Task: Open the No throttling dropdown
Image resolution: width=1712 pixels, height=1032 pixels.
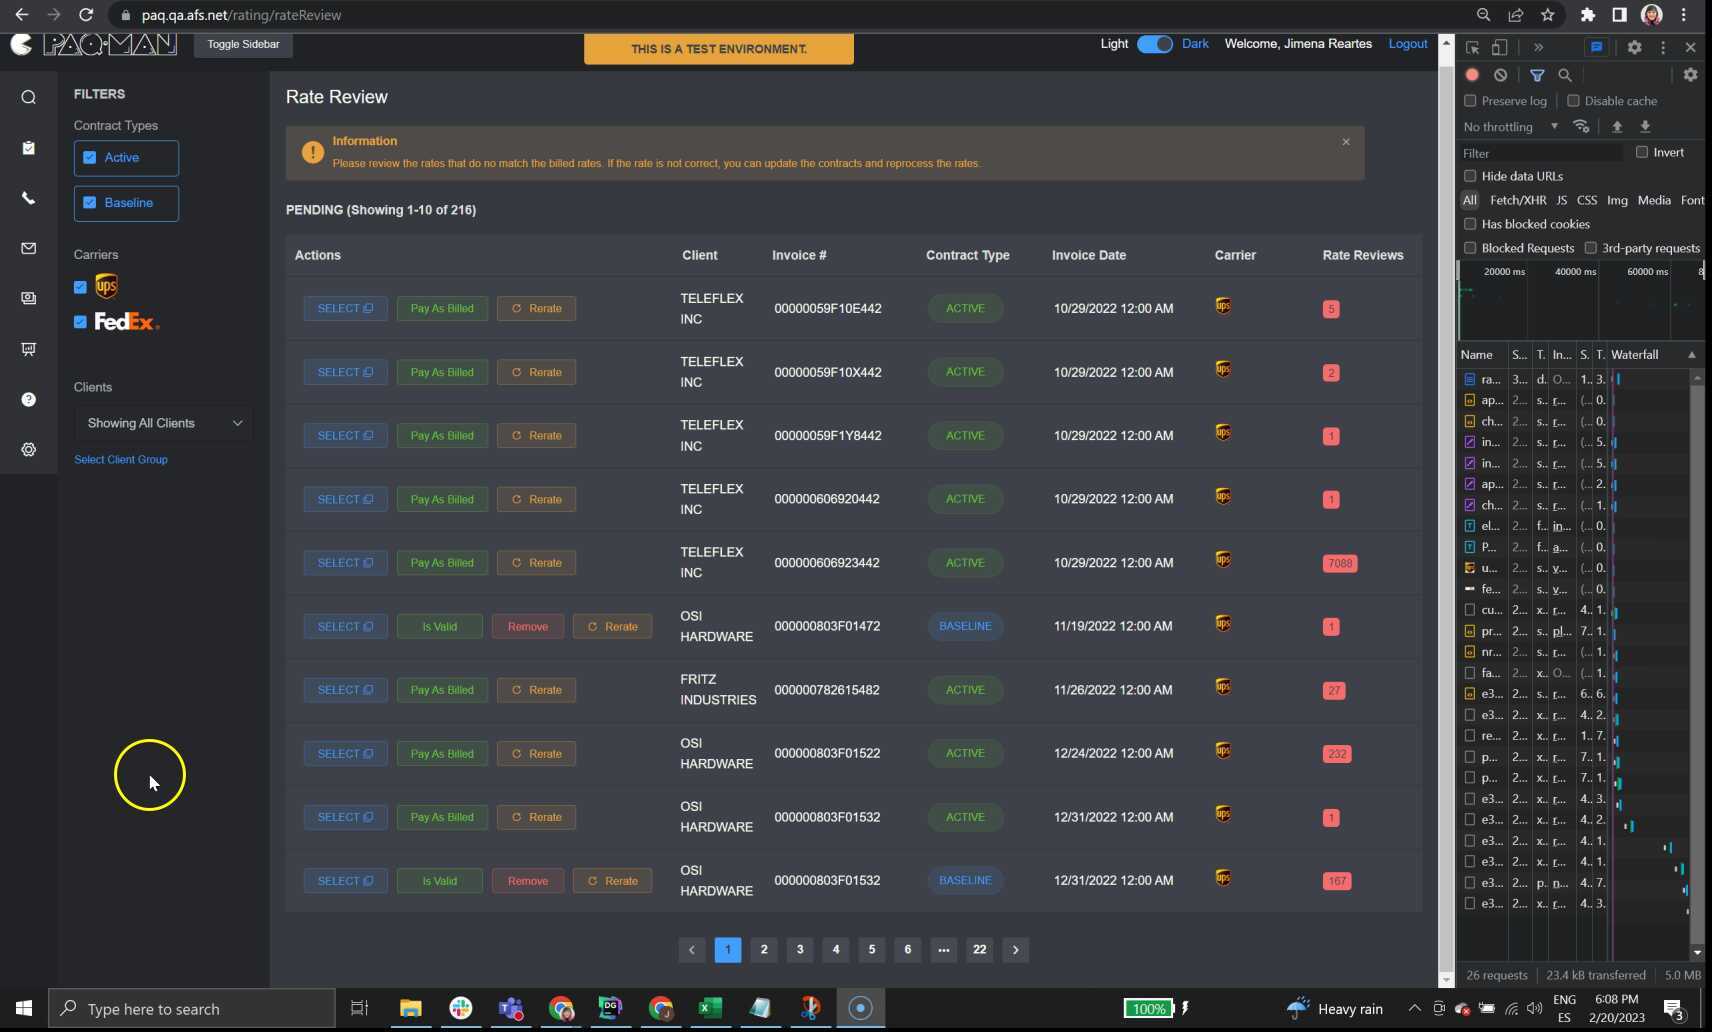Action: tap(1510, 127)
